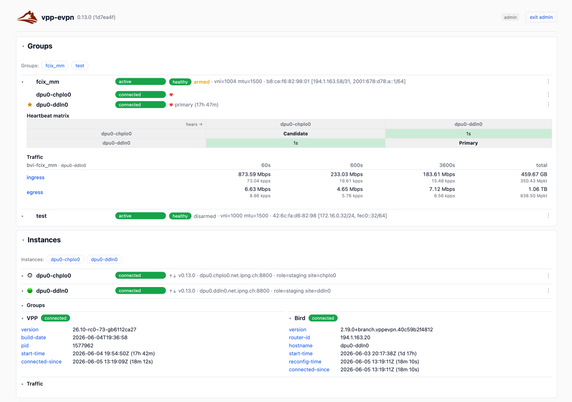Image resolution: width=572 pixels, height=402 pixels.
Task: Click the vpp-evpn fox logo
Action: coord(27,17)
